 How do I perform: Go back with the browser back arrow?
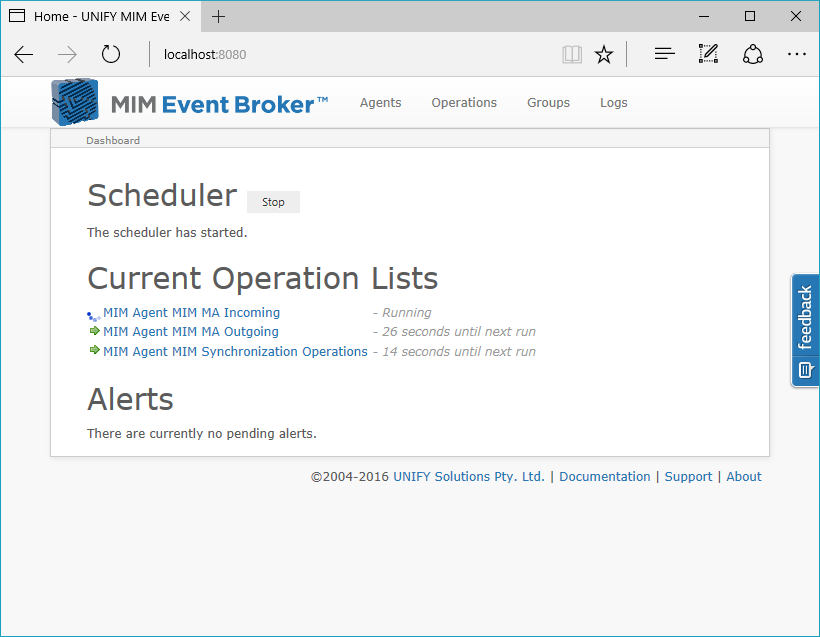24,54
